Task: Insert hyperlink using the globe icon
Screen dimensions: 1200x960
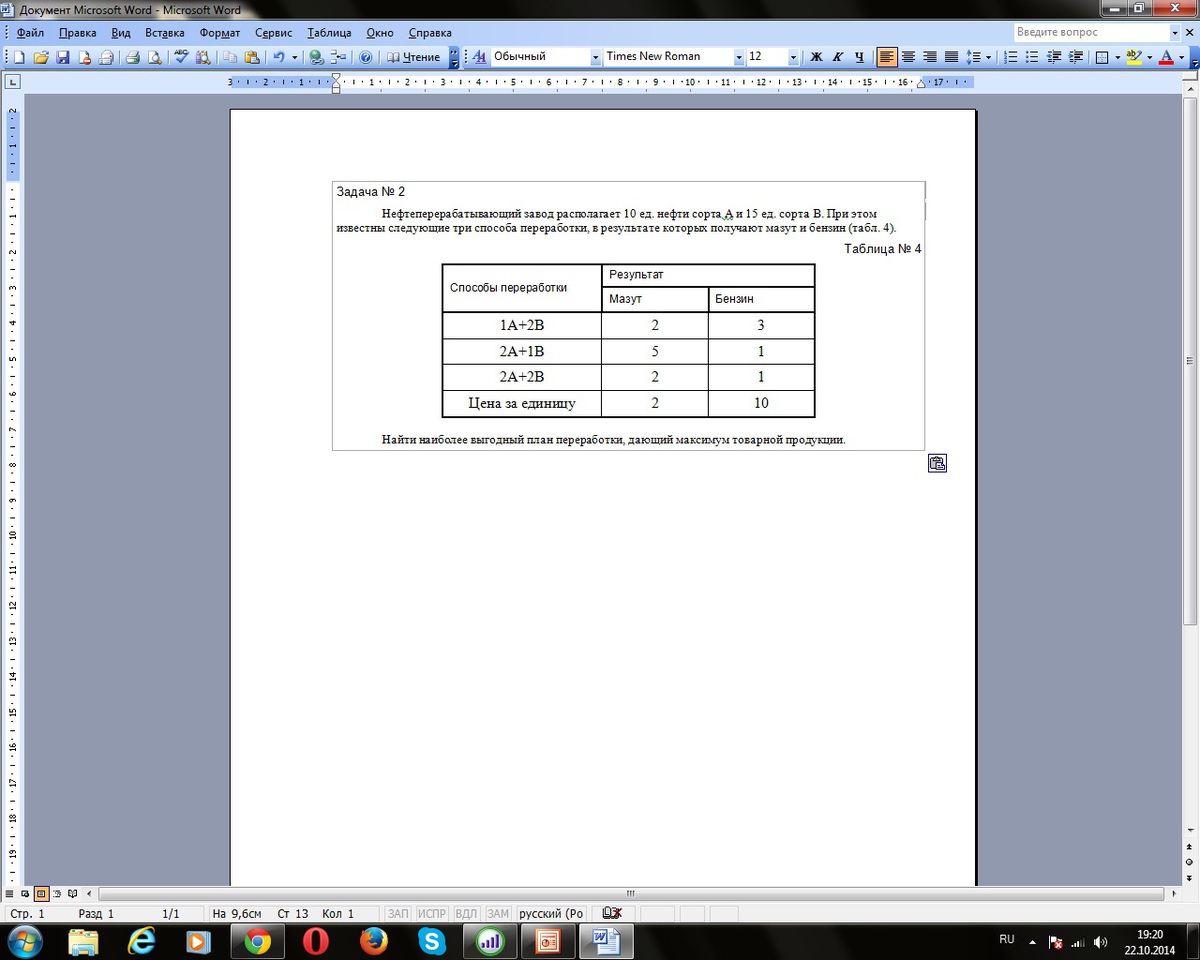Action: (316, 57)
